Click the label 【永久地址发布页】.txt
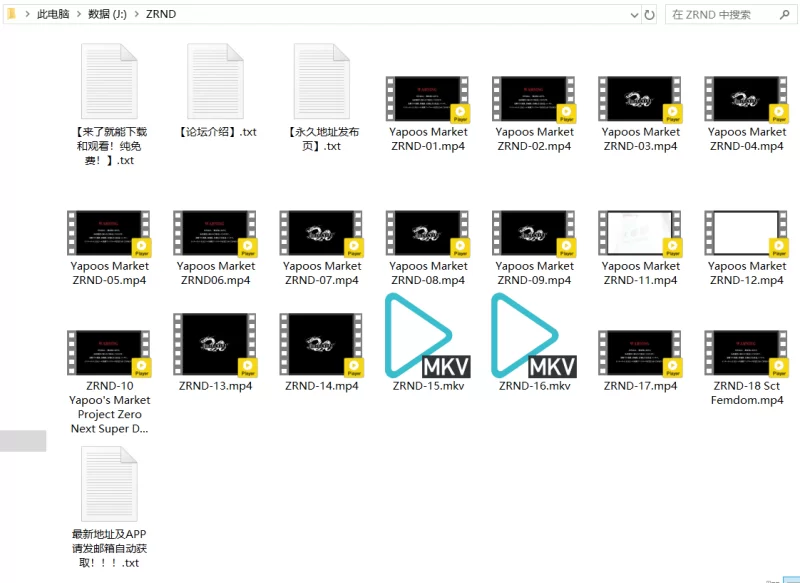This screenshot has width=800, height=583. [x=321, y=139]
